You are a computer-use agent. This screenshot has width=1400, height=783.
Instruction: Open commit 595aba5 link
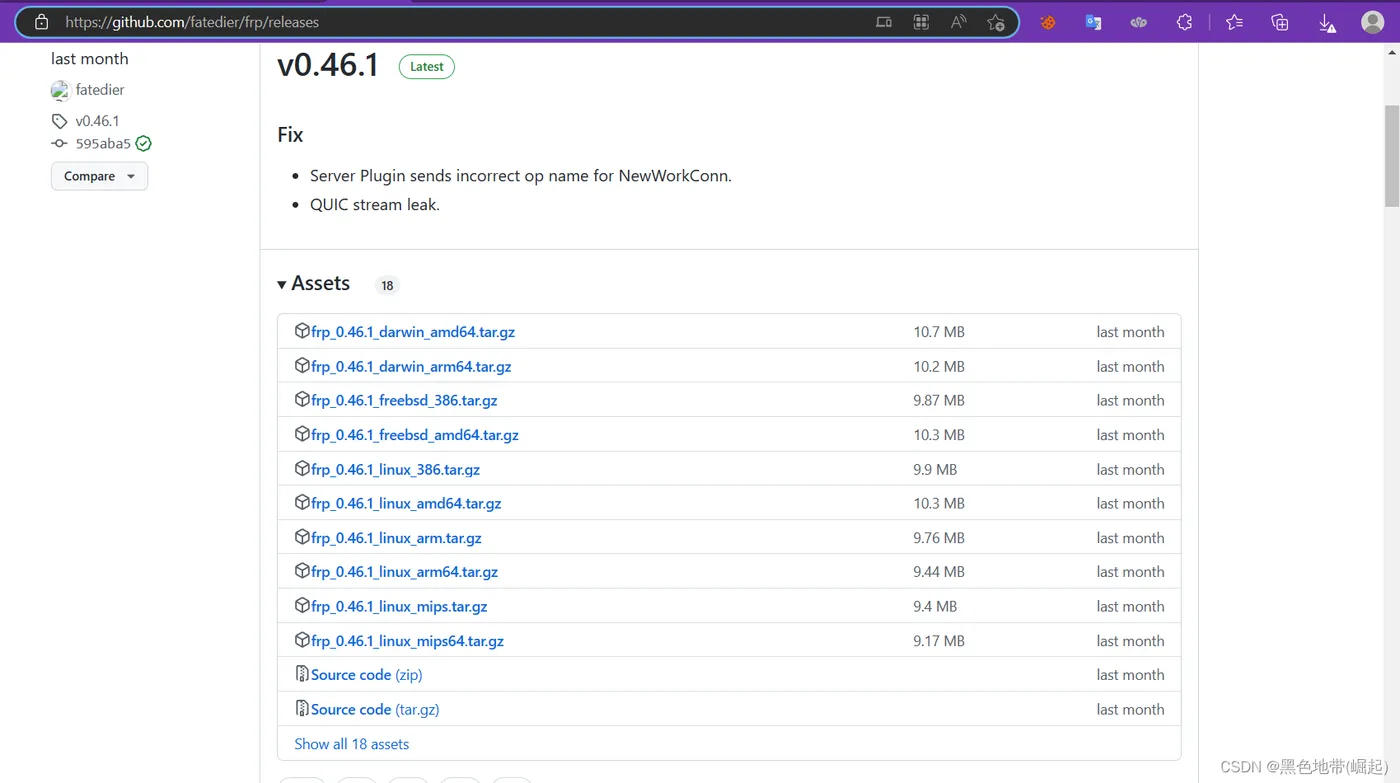pos(103,144)
